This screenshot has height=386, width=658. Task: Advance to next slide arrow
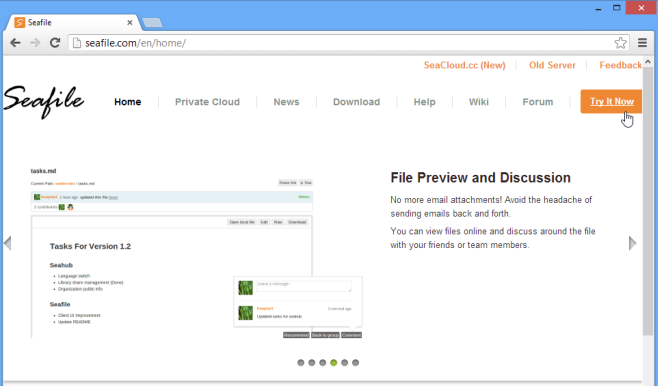tap(632, 243)
